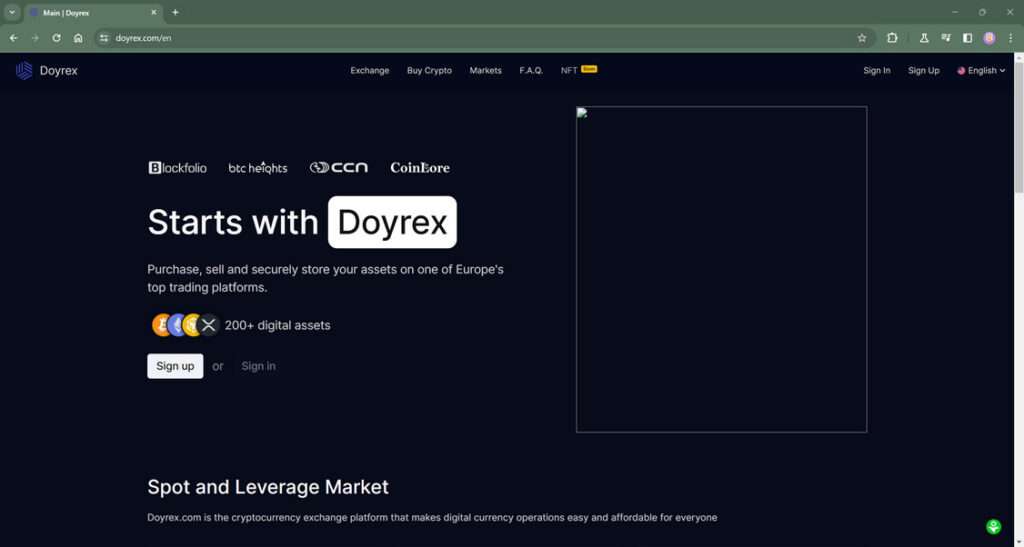
Task: View site information icon in address bar
Action: pyautogui.click(x=104, y=38)
